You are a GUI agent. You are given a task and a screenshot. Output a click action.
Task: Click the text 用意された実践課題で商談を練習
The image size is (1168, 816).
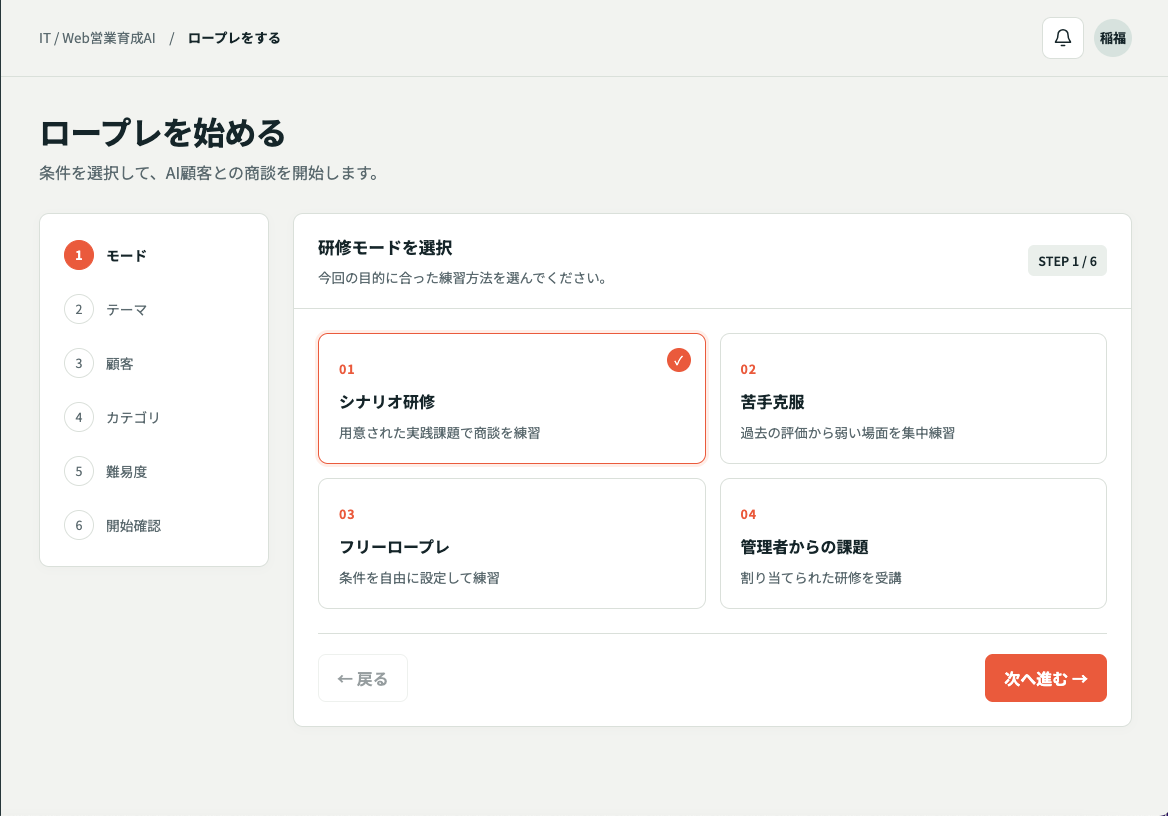(439, 433)
